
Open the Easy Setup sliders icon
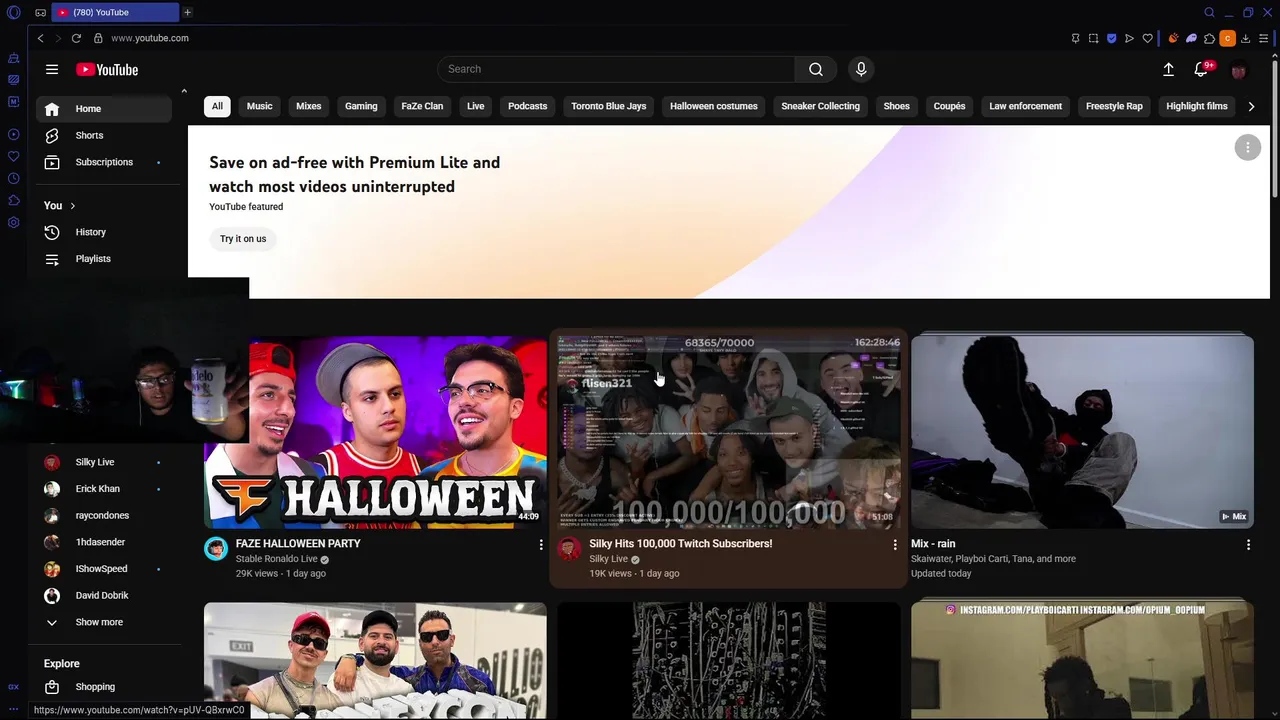(1263, 38)
